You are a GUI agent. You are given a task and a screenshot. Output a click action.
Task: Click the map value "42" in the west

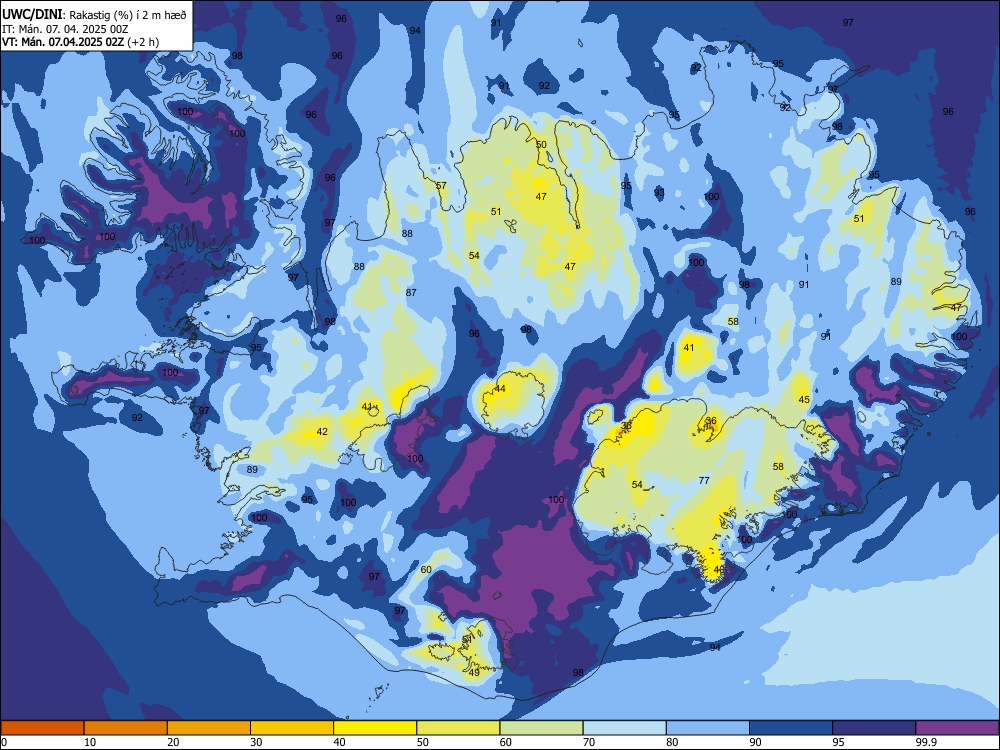pyautogui.click(x=322, y=431)
